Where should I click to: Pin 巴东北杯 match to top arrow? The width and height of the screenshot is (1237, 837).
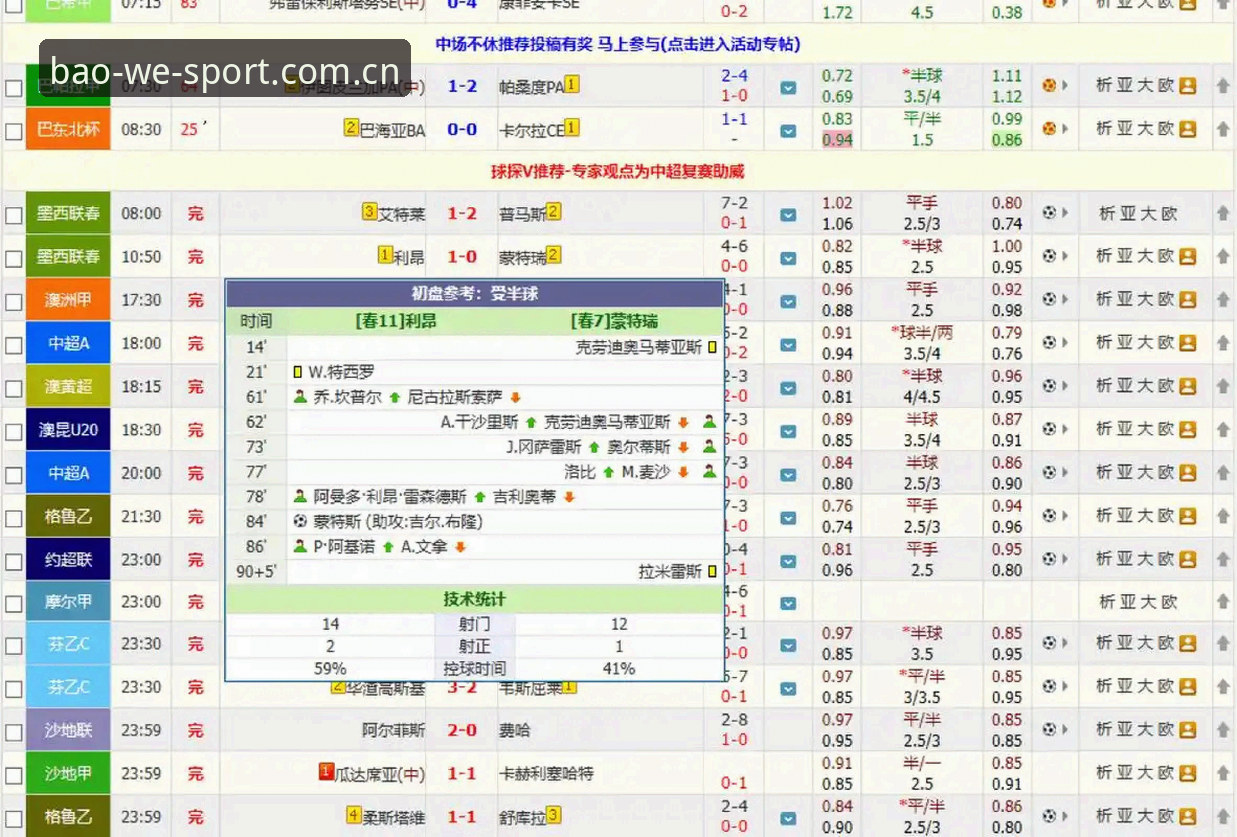pyautogui.click(x=1222, y=129)
